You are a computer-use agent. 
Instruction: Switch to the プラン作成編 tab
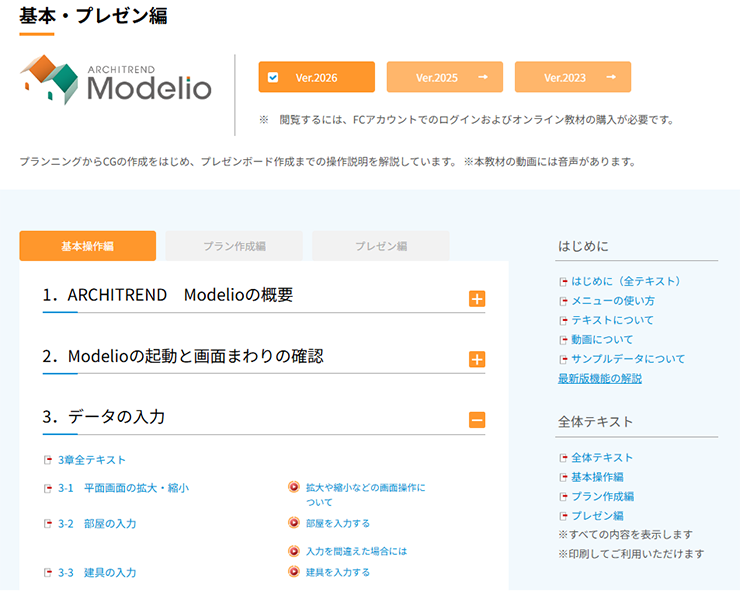(x=234, y=246)
